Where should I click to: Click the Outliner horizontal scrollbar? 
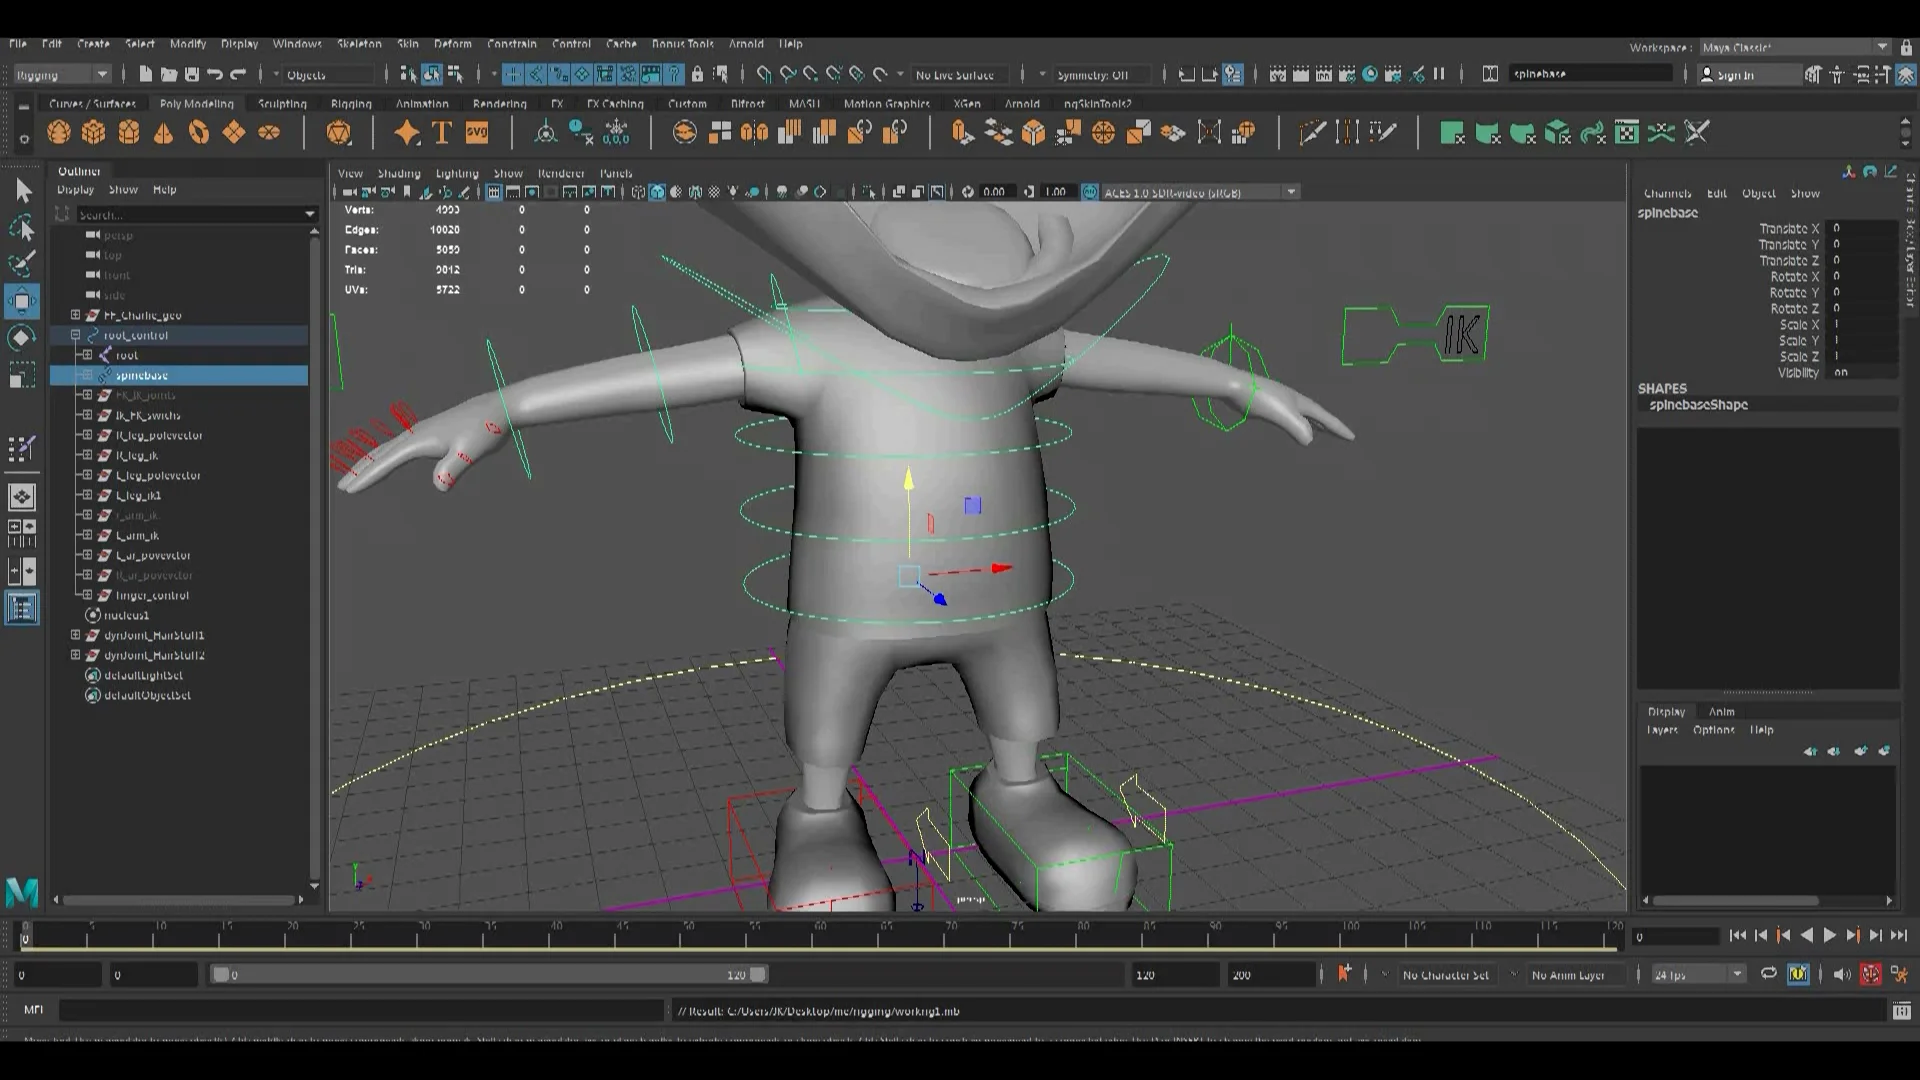click(x=178, y=899)
